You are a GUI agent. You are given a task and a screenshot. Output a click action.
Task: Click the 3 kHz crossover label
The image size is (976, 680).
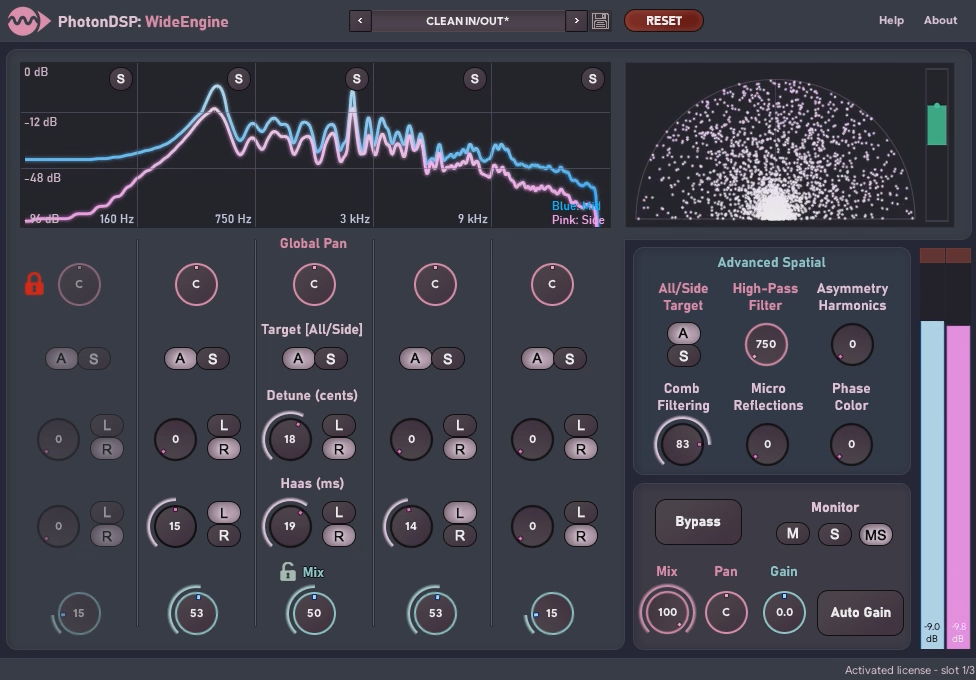point(355,219)
